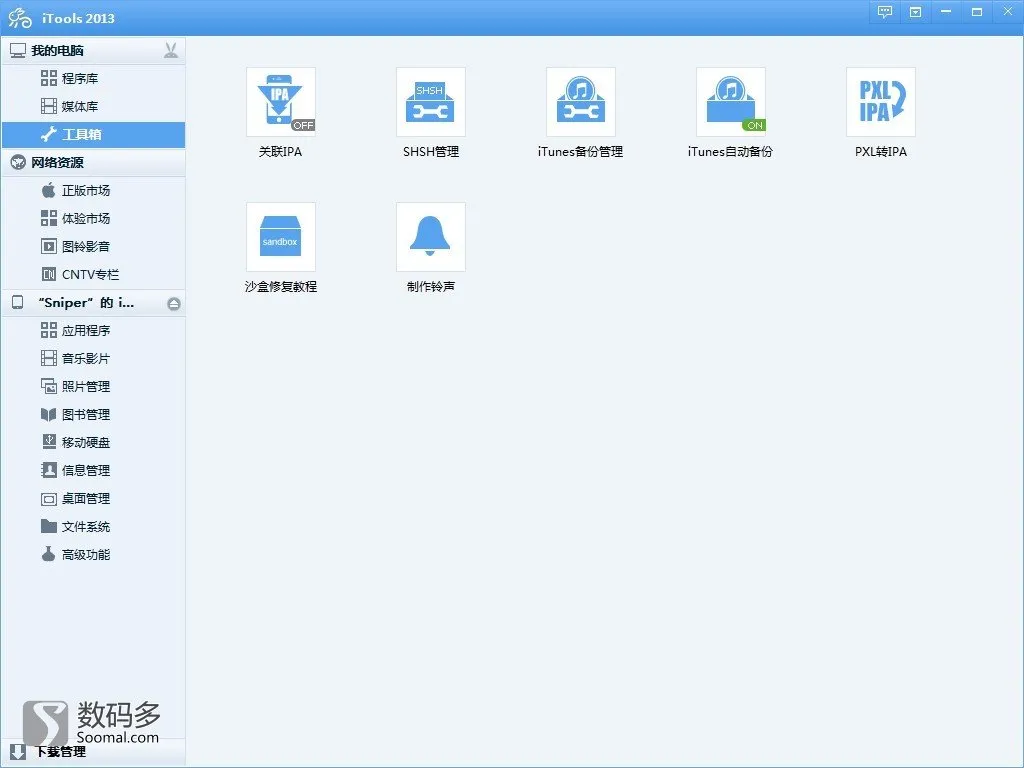Click the rabbit icon beside 我的电脑
1024x768 pixels.
click(171, 50)
